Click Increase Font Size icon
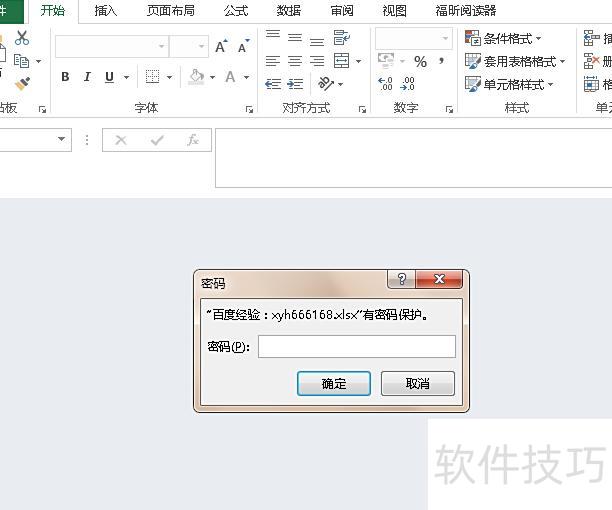 tap(221, 46)
